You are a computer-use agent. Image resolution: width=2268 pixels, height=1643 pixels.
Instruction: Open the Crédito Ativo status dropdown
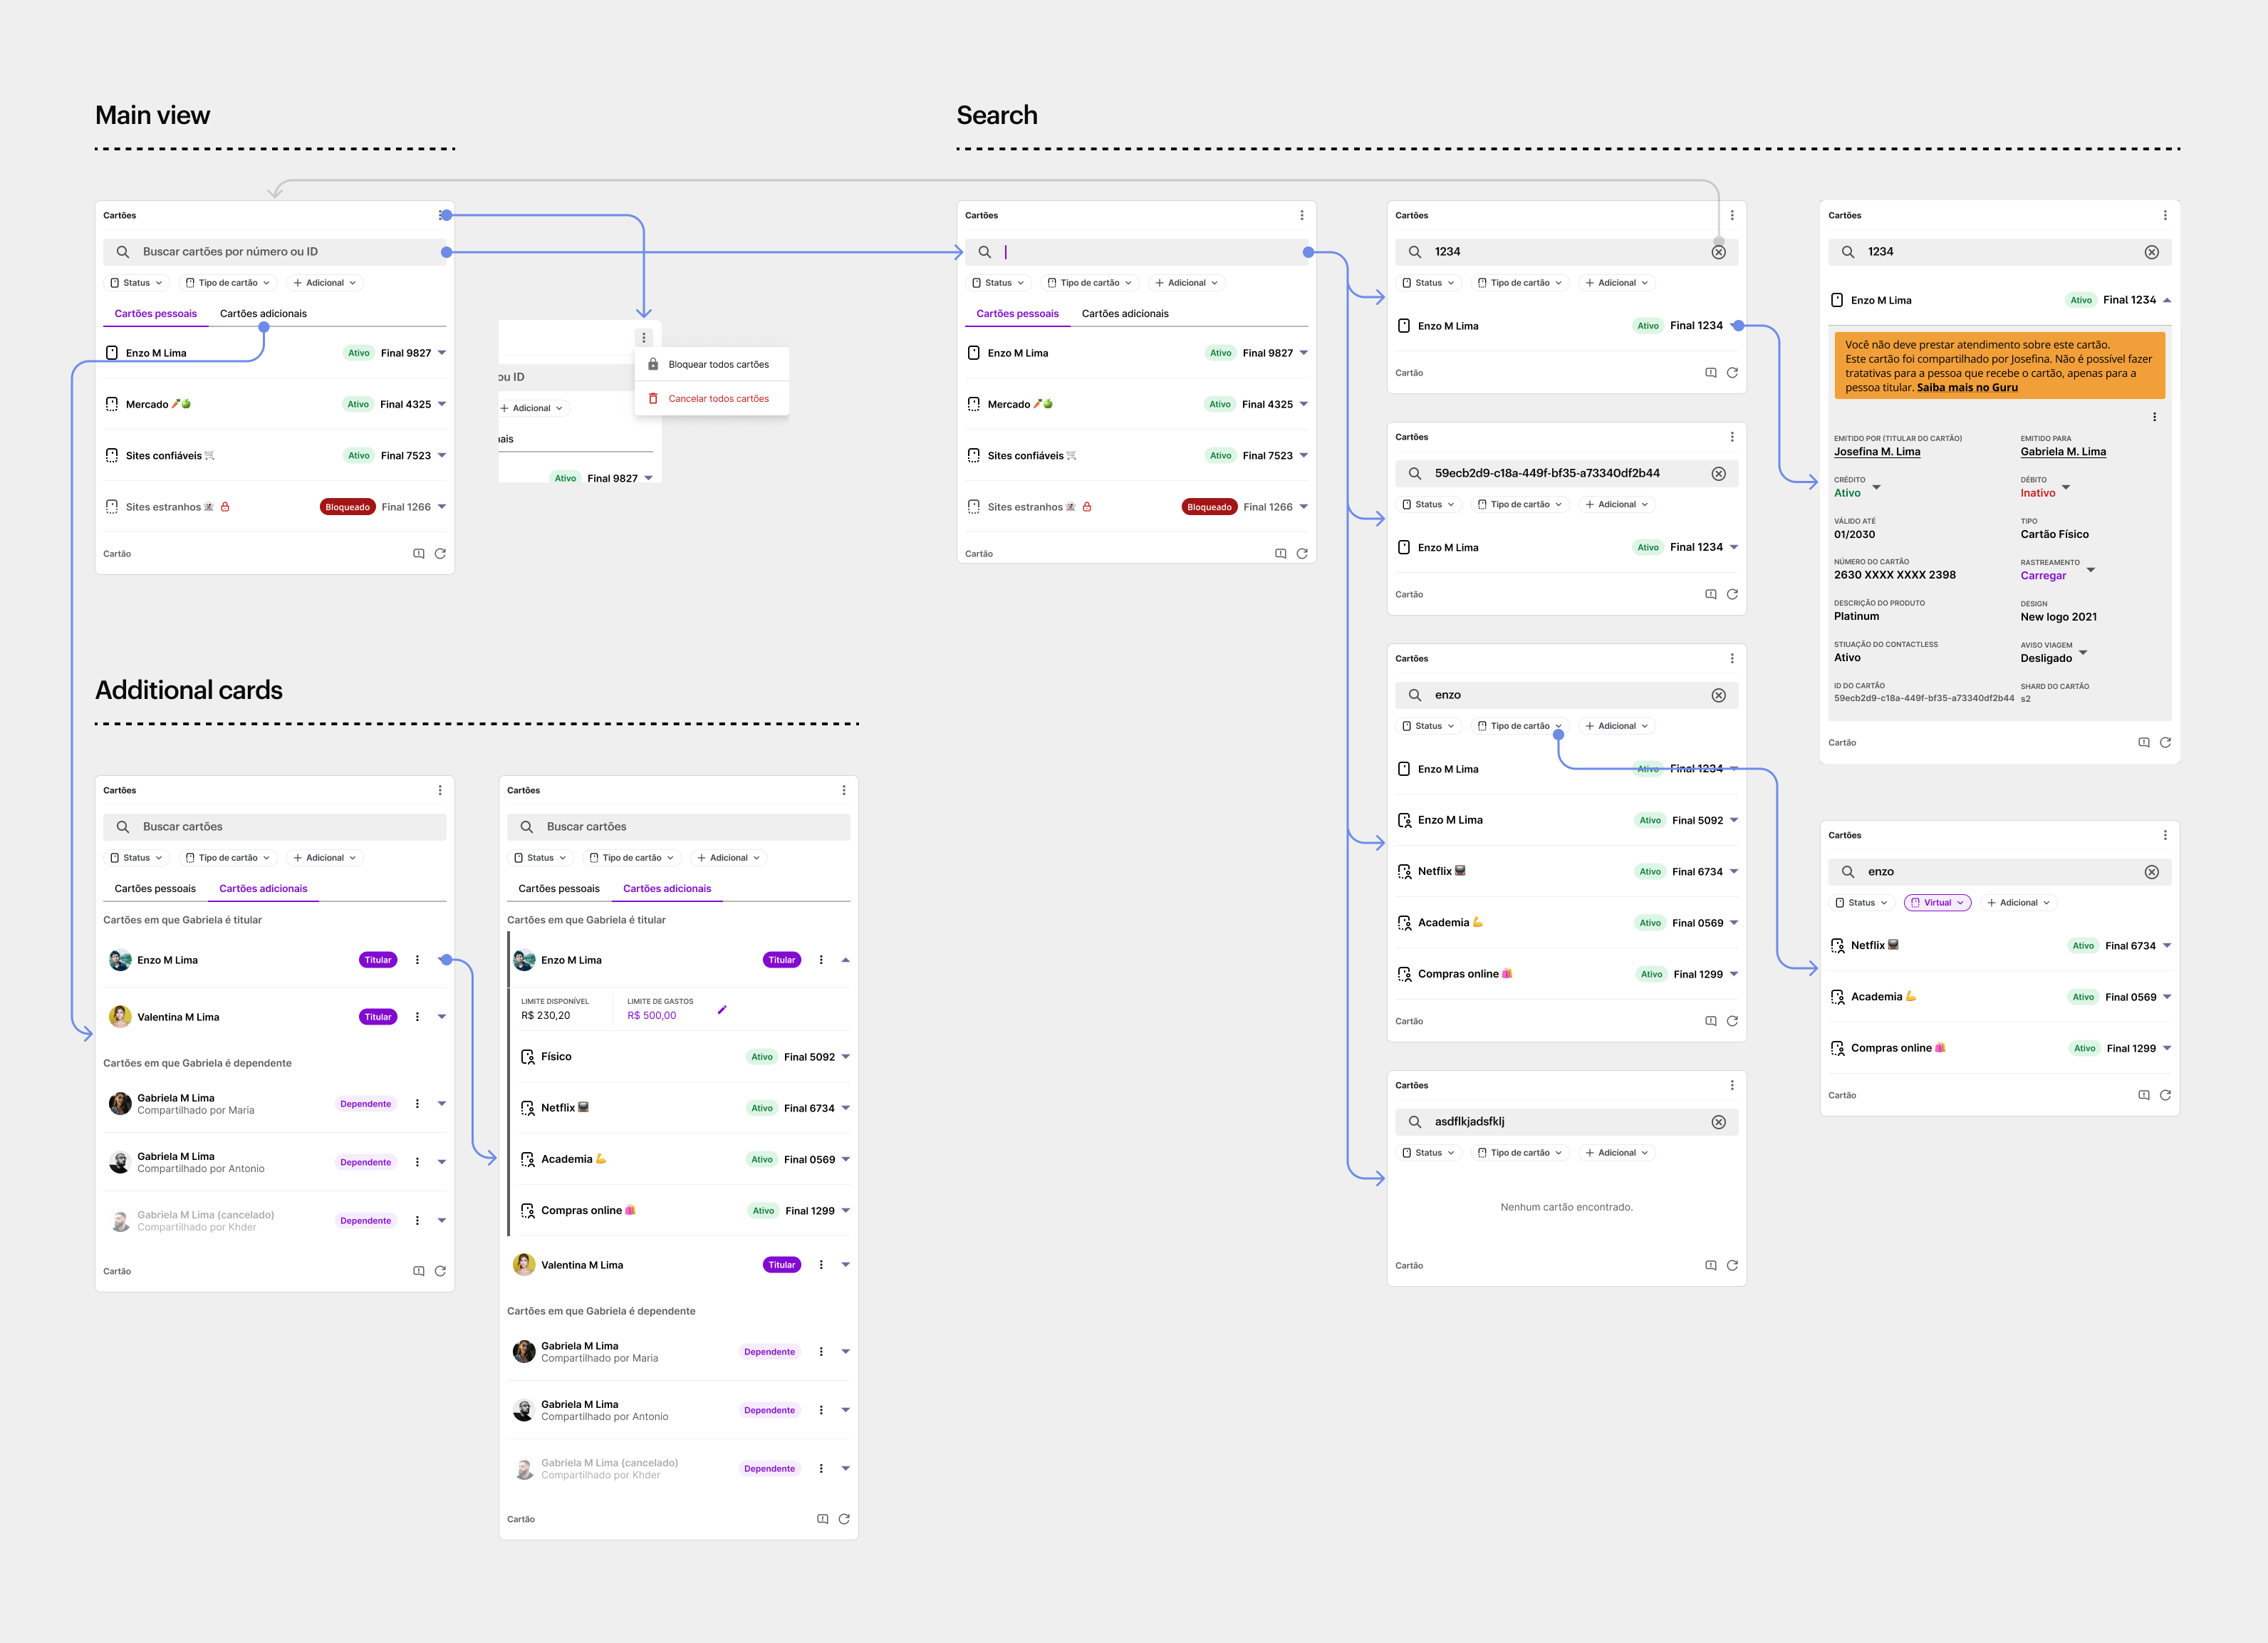coord(1876,488)
